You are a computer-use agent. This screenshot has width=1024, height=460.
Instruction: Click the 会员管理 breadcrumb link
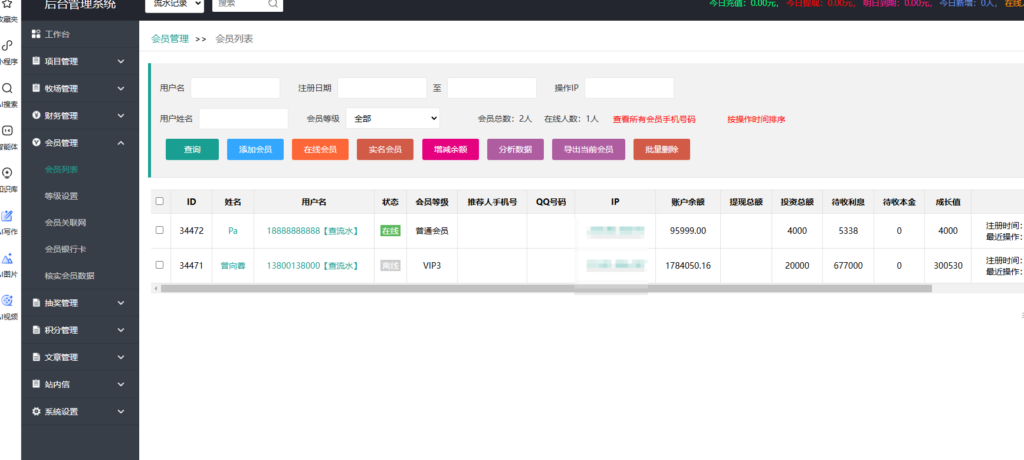pyautogui.click(x=170, y=39)
